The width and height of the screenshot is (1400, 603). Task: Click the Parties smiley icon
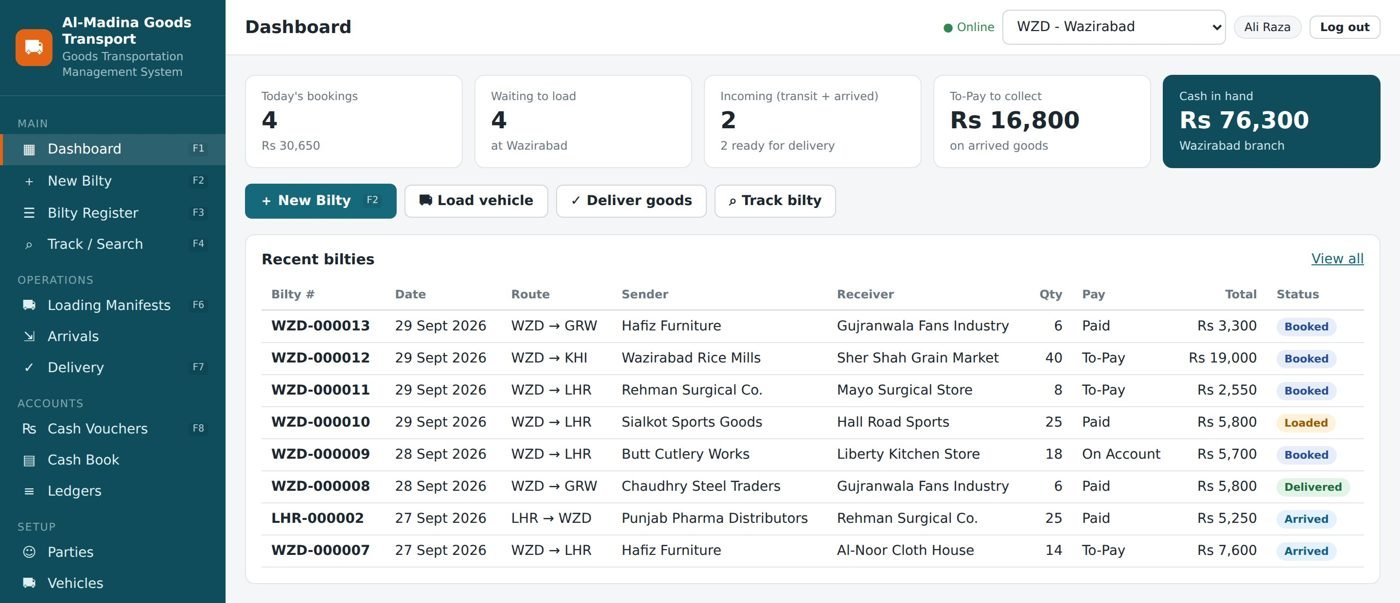pos(29,552)
